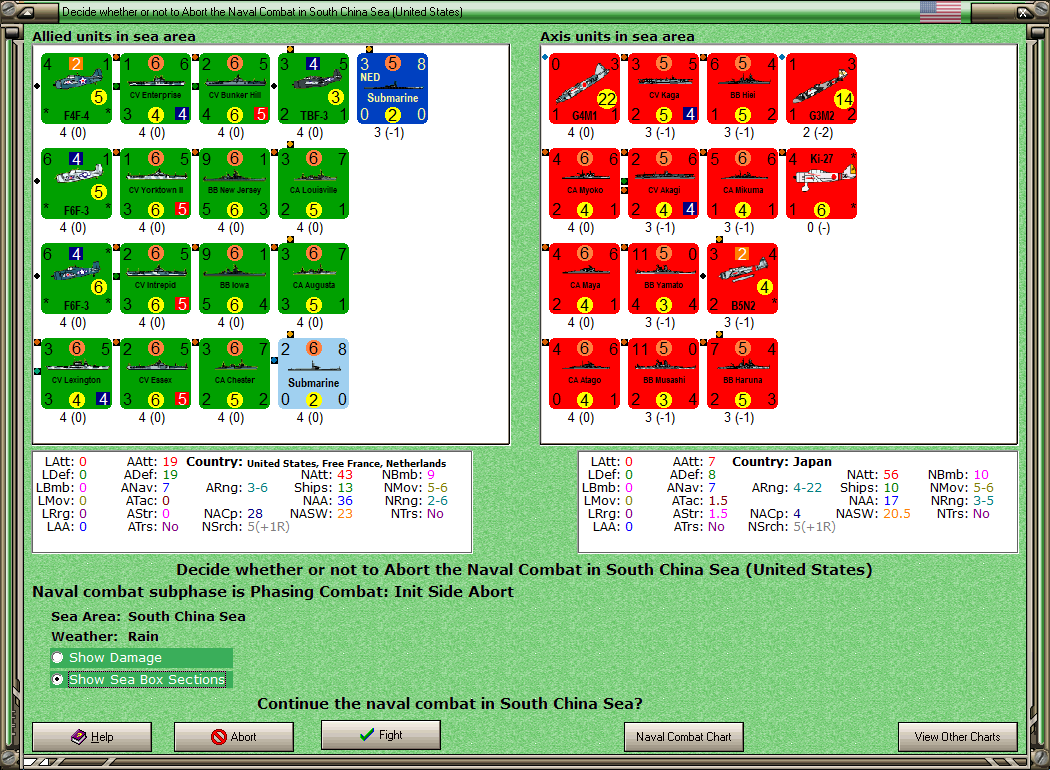Screen dimensions: 1050x770
Task: Select the CV Essex carrier counter
Action: coord(155,374)
